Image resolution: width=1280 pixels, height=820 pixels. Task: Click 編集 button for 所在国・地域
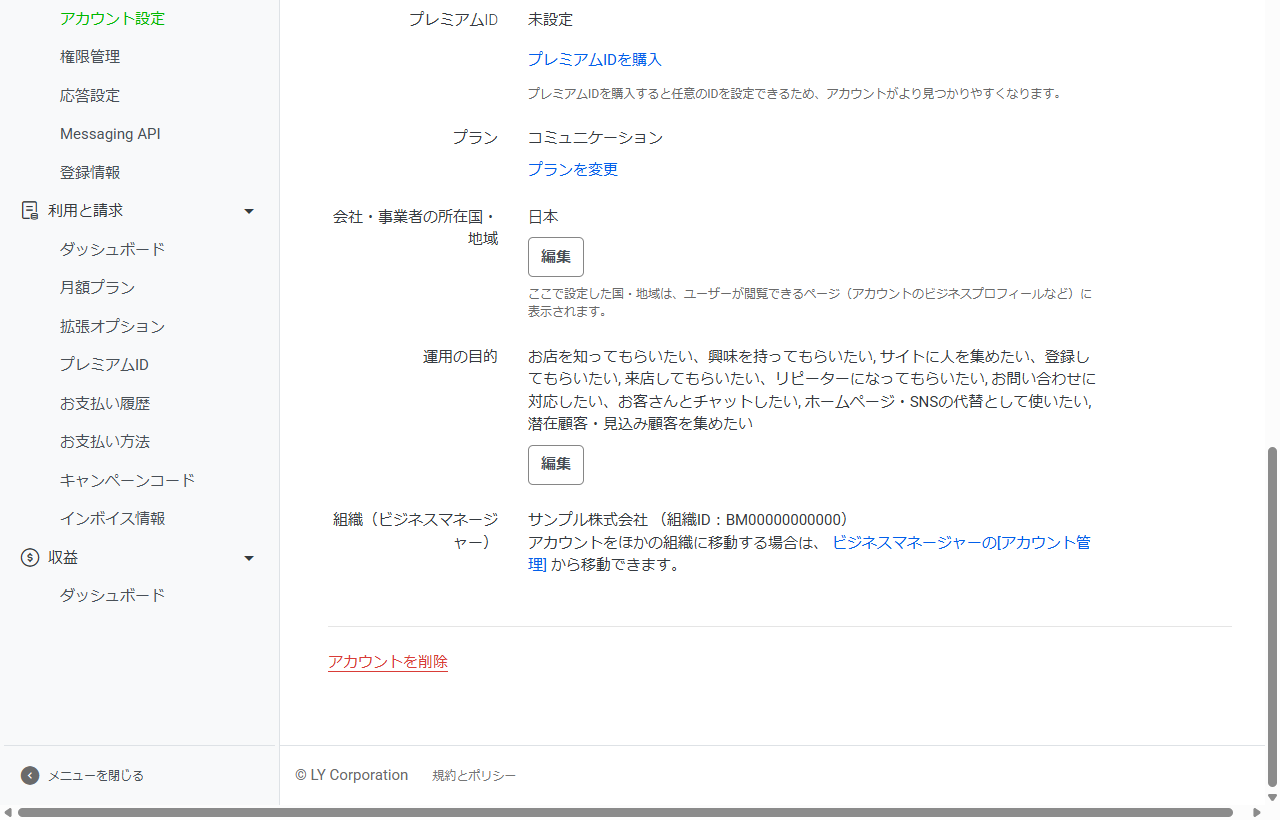556,257
